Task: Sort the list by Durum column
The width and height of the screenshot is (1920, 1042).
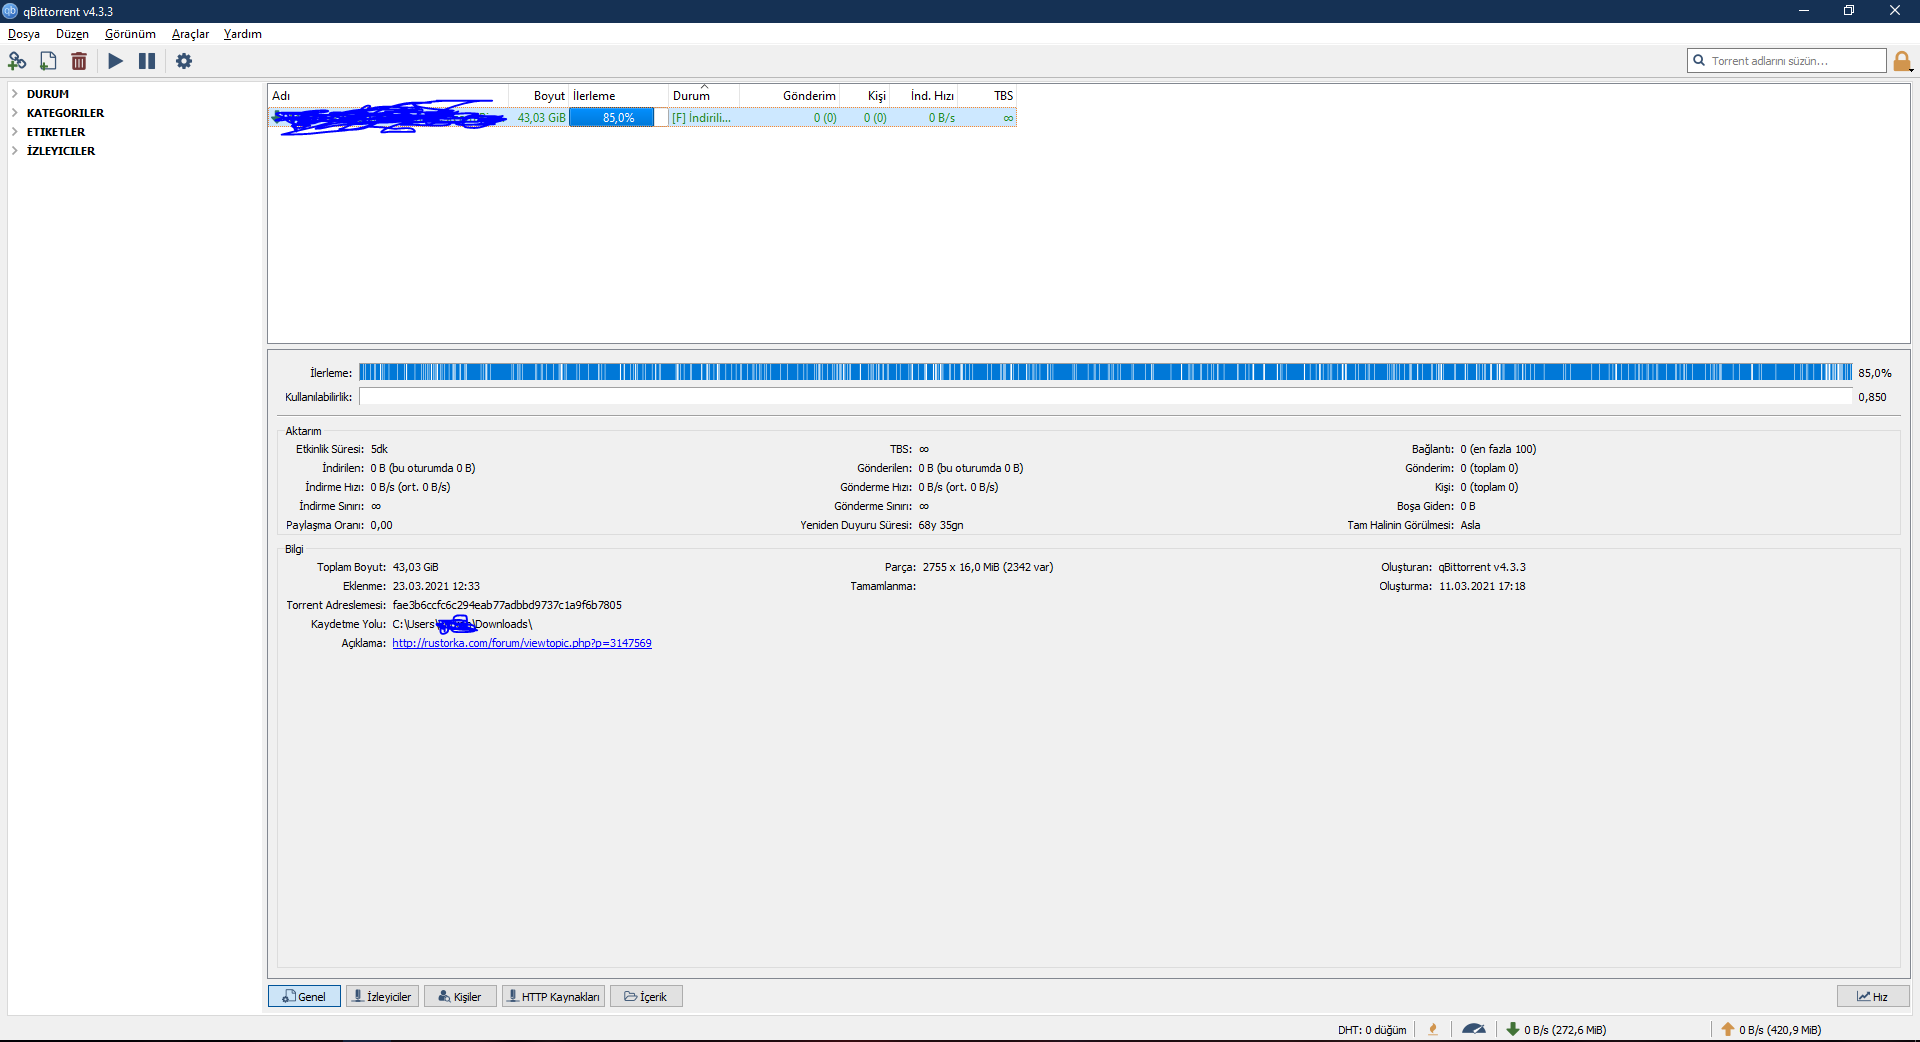Action: 704,96
